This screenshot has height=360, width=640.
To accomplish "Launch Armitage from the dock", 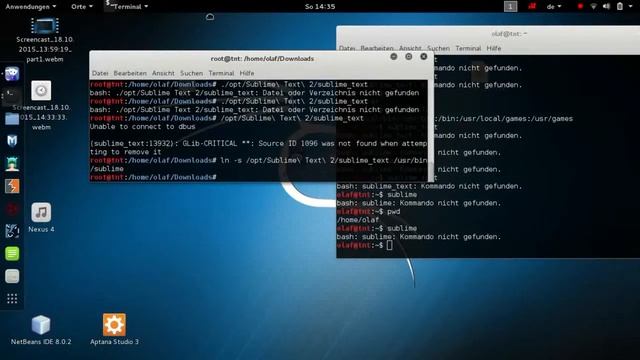I will [x=12, y=164].
